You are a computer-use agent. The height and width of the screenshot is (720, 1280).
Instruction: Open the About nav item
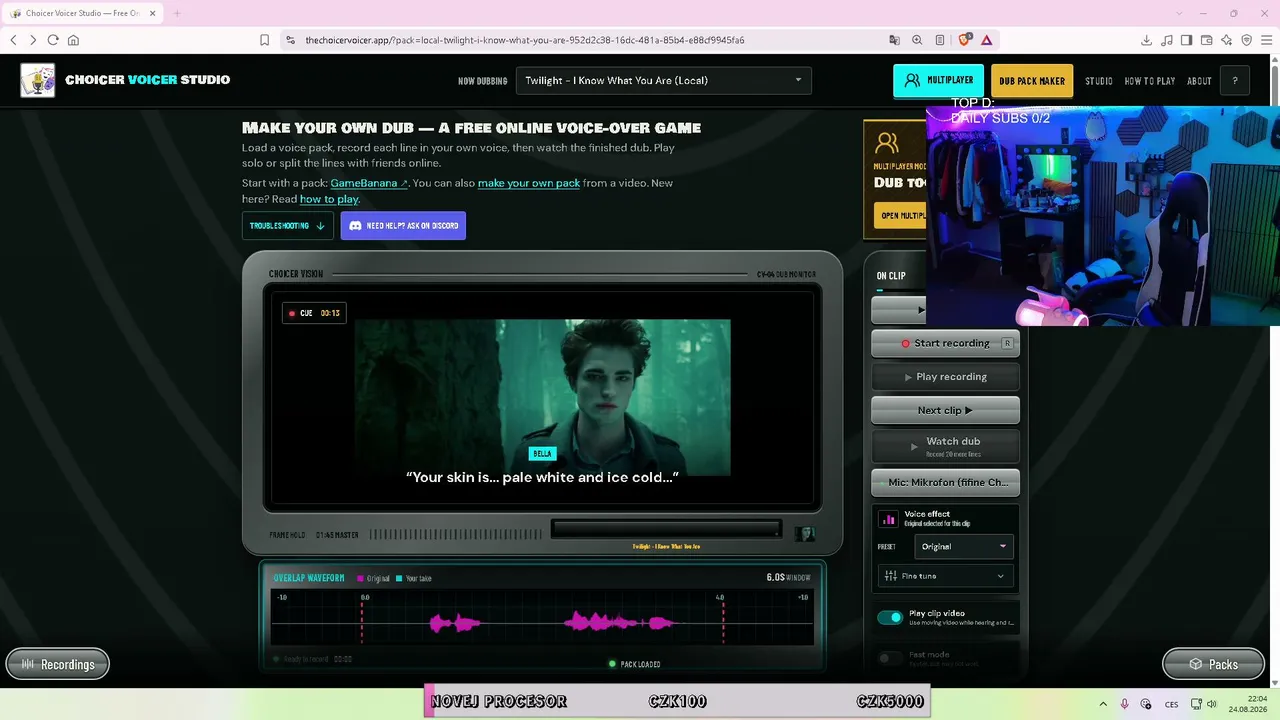1199,81
